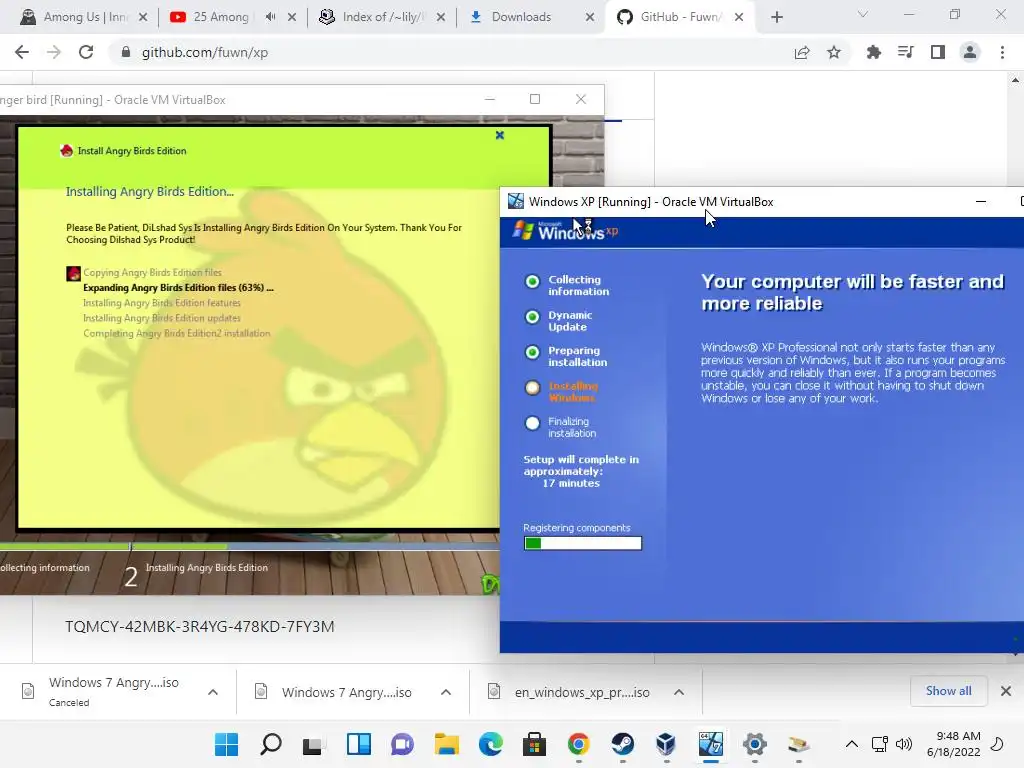This screenshot has width=1024, height=768.
Task: Open the Chrome three-dot menu
Action: click(x=1002, y=52)
